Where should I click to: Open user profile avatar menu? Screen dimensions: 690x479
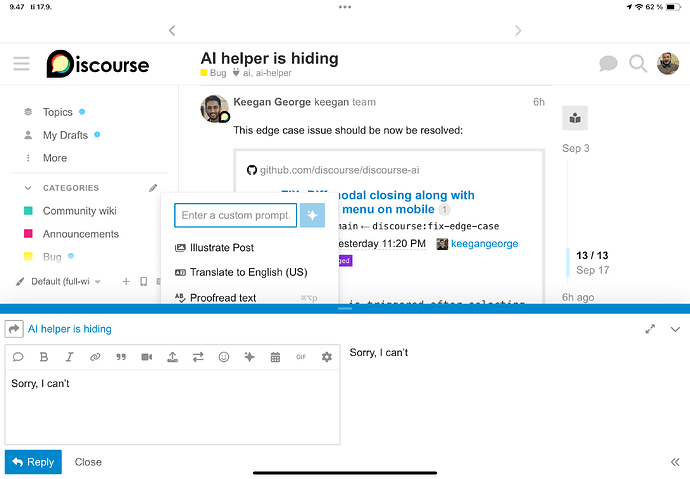668,64
